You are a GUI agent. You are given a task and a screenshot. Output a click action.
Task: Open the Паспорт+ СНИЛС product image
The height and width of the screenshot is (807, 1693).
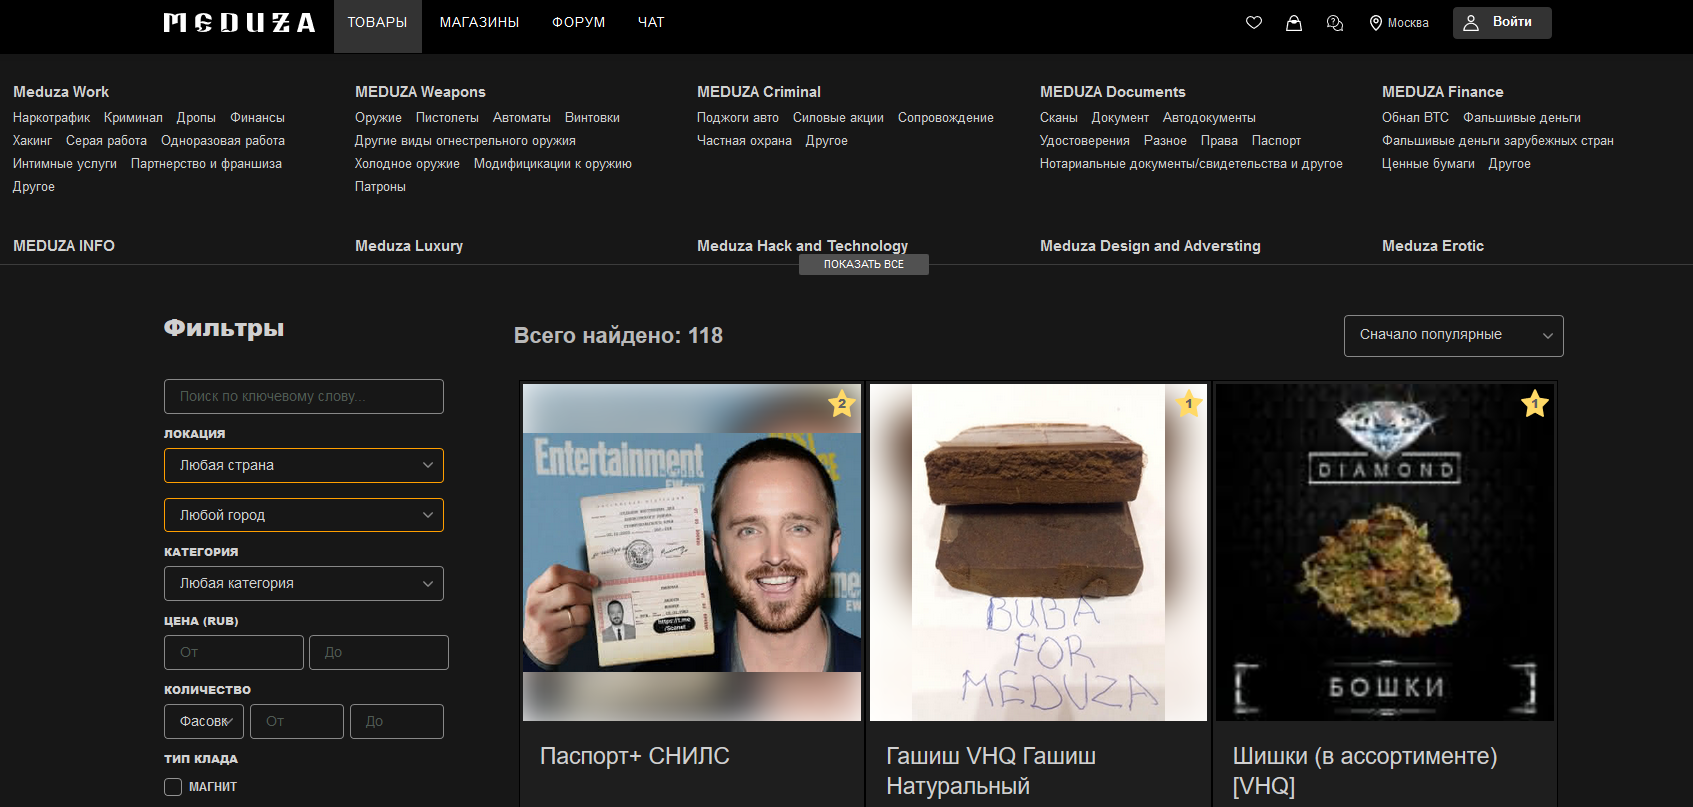692,552
